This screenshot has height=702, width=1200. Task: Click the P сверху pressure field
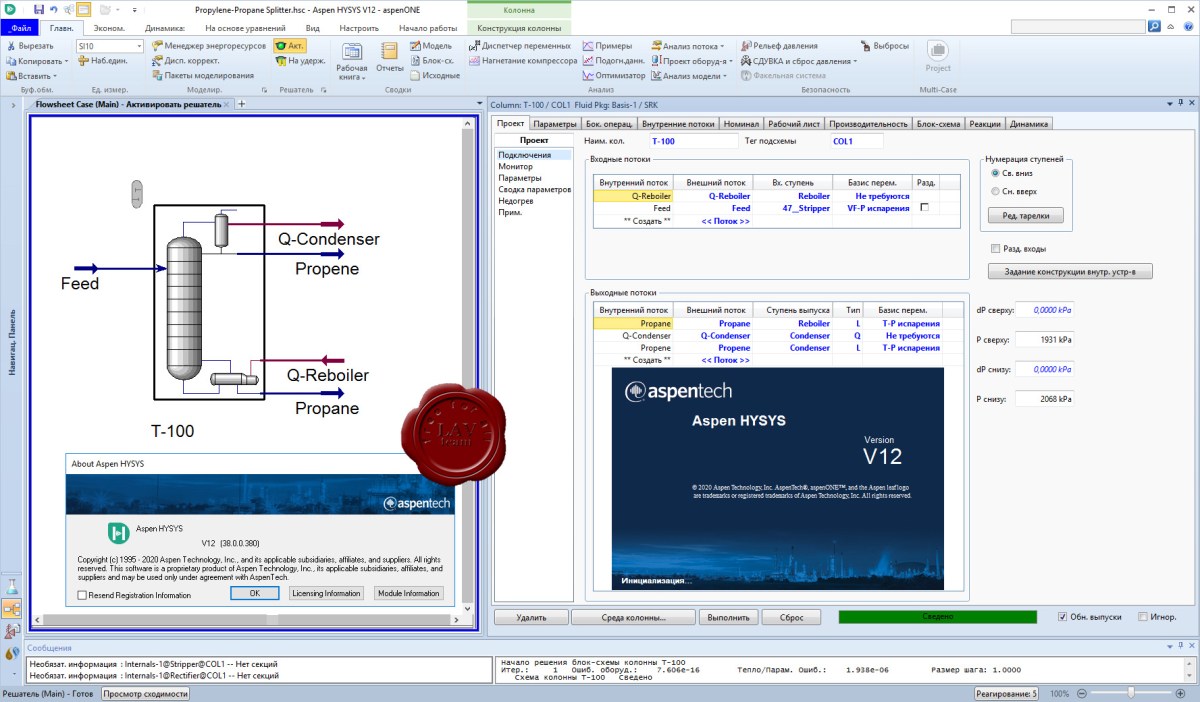[1044, 340]
